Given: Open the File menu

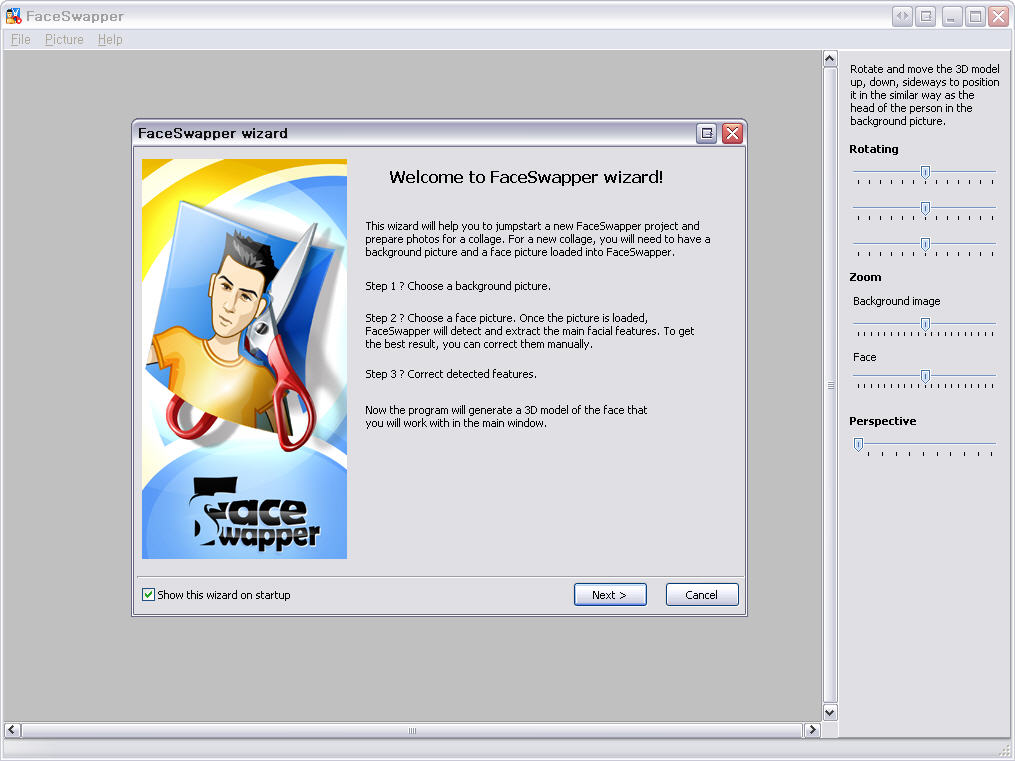Looking at the screenshot, I should [x=21, y=39].
